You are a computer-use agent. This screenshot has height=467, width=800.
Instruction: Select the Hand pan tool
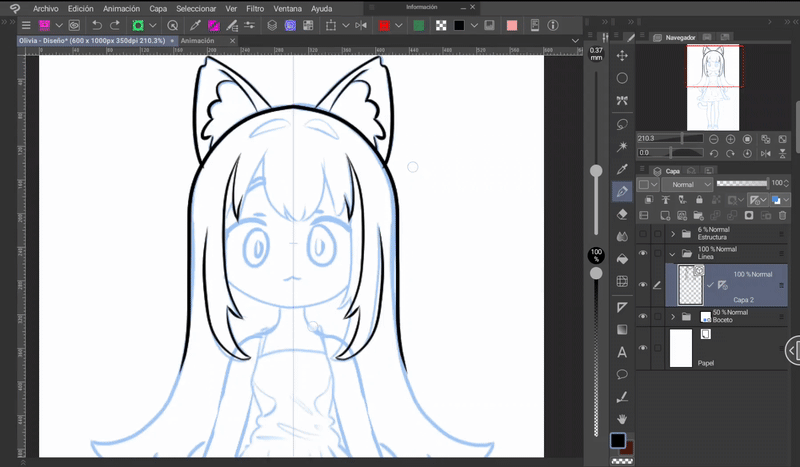[x=622, y=419]
